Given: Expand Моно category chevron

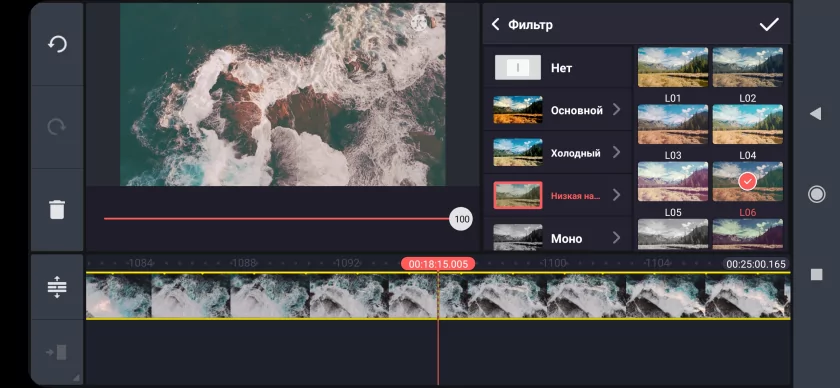Looking at the screenshot, I should click(x=617, y=237).
